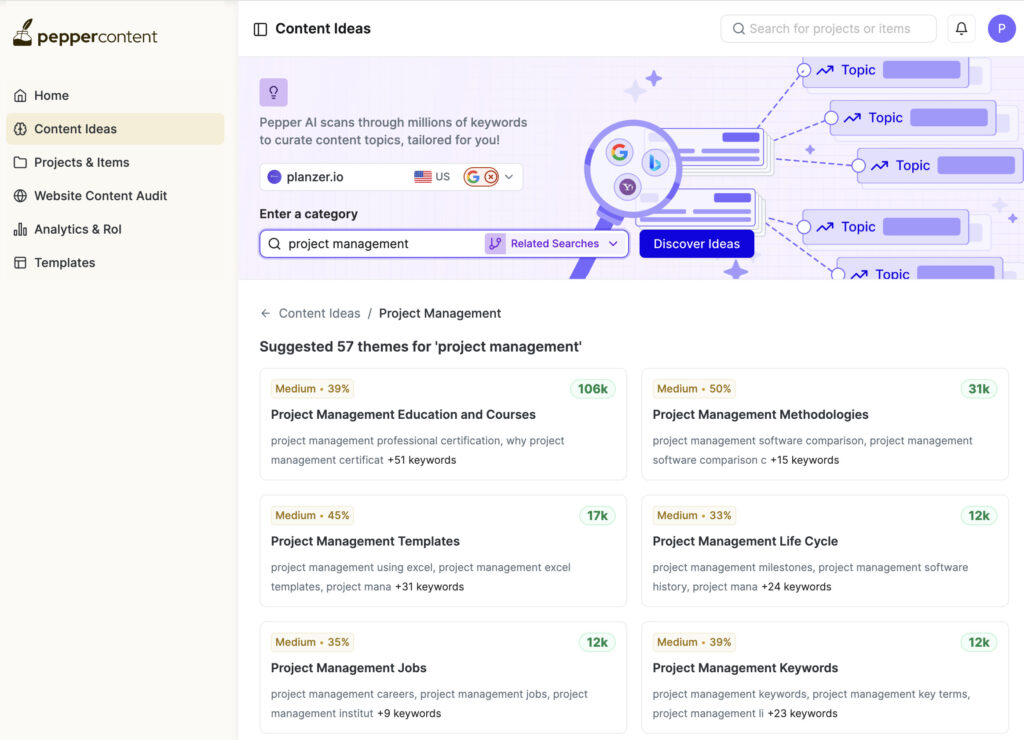This screenshot has width=1024, height=740.
Task: Open the user profile avatar
Action: pyautogui.click(x=1001, y=29)
